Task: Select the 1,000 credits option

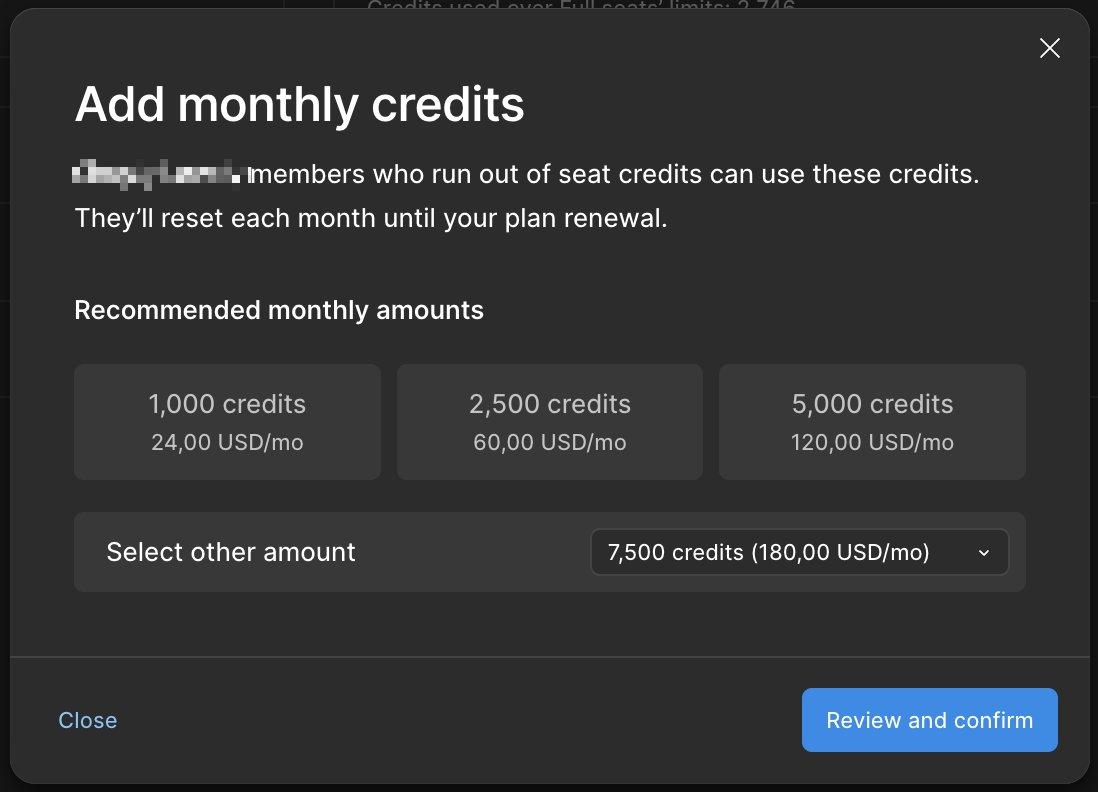Action: (228, 422)
